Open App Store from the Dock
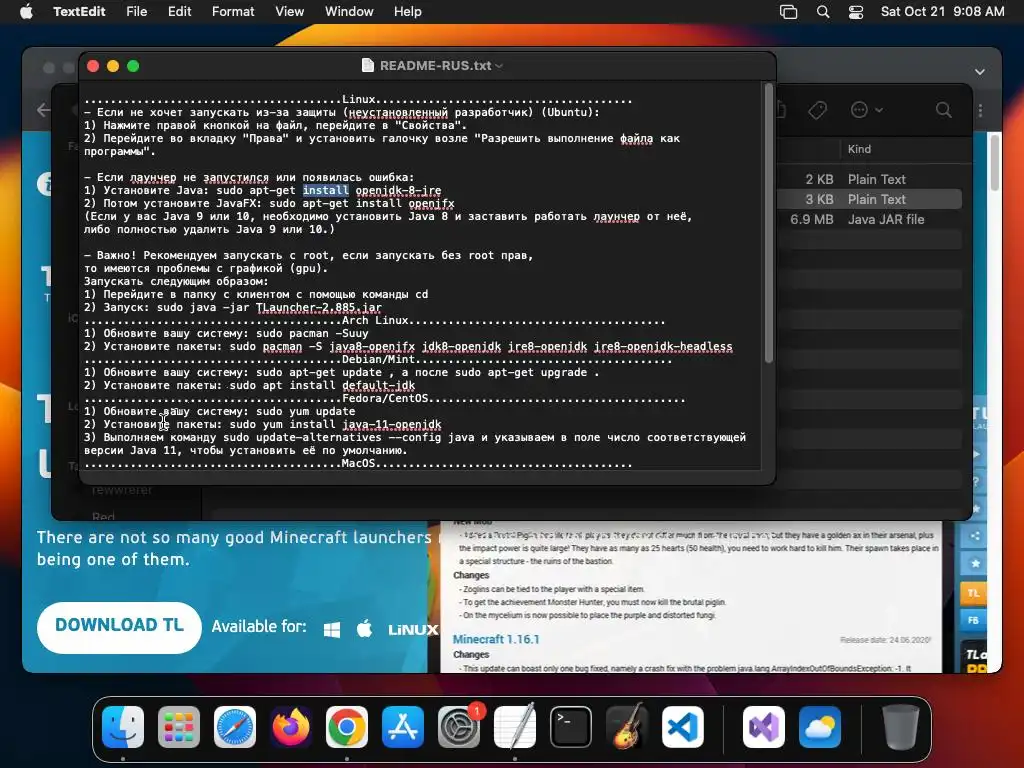The width and height of the screenshot is (1024, 768). 403,727
